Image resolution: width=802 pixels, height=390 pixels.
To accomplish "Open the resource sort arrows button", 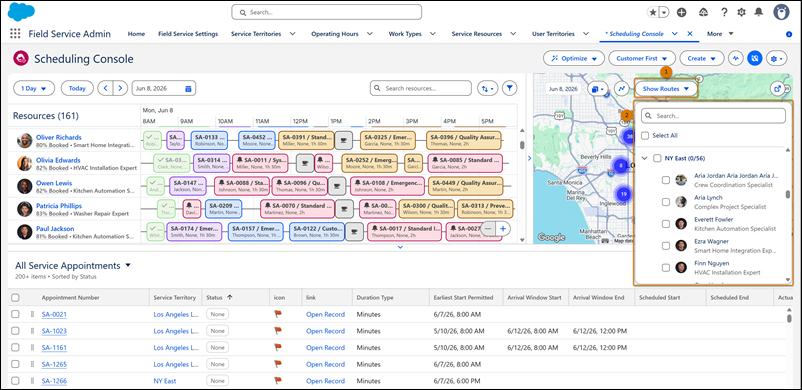I will pyautogui.click(x=487, y=88).
